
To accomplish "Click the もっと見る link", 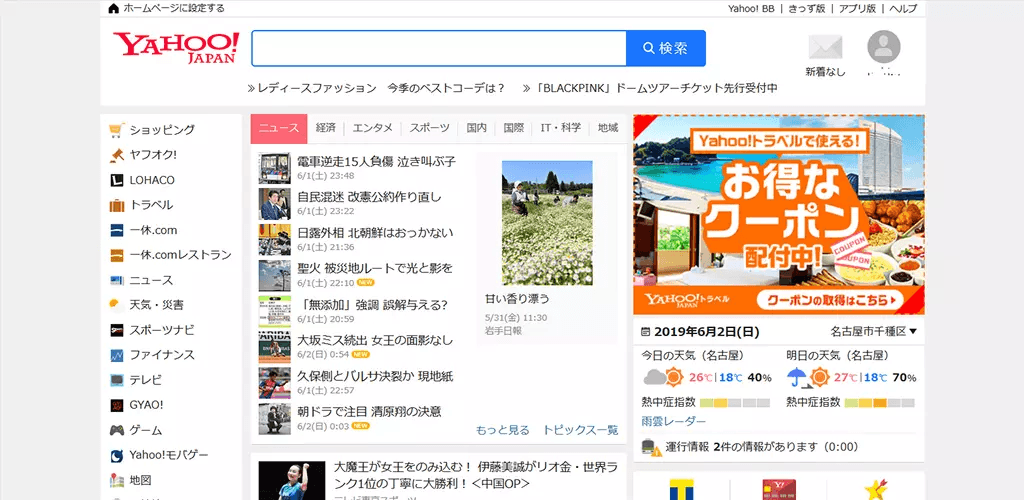I will point(503,430).
